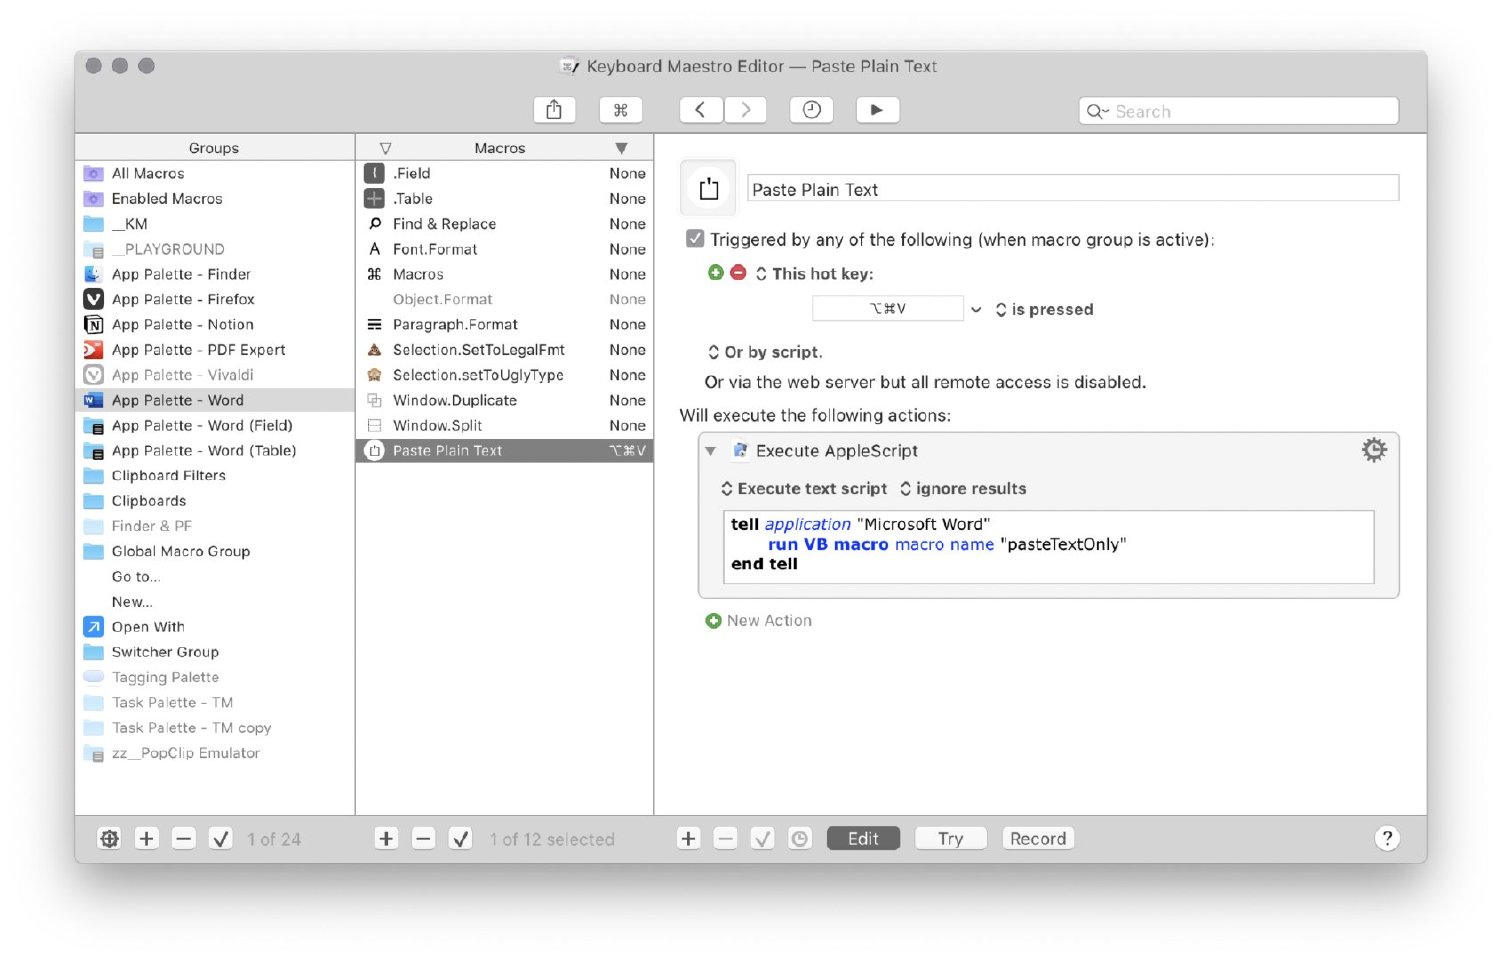This screenshot has width=1500, height=960.
Task: Collapse the Execute AppleScript action
Action: coord(711,451)
